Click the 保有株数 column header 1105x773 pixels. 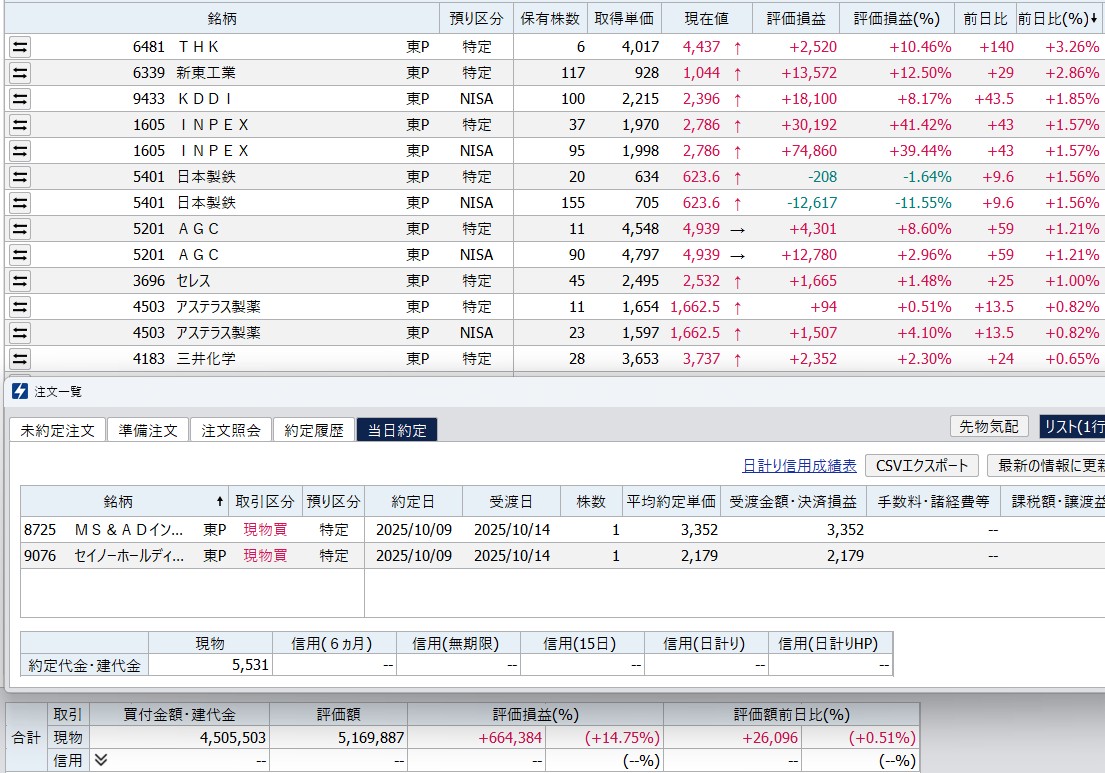pos(550,19)
